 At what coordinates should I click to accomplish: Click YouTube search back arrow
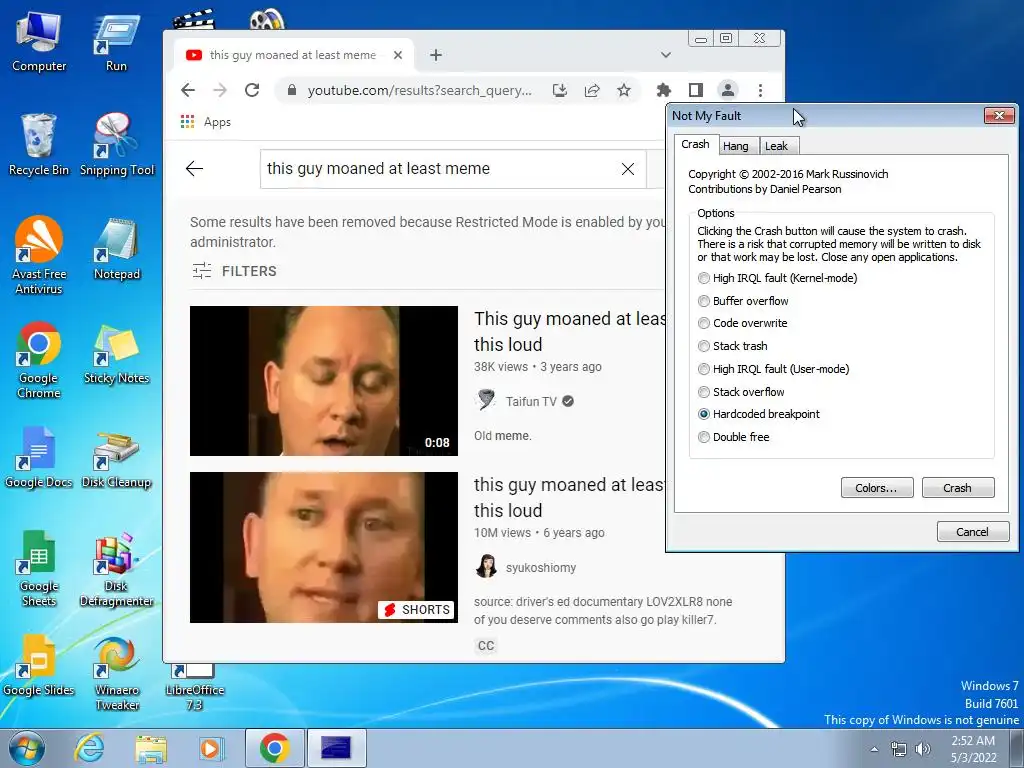pos(195,169)
